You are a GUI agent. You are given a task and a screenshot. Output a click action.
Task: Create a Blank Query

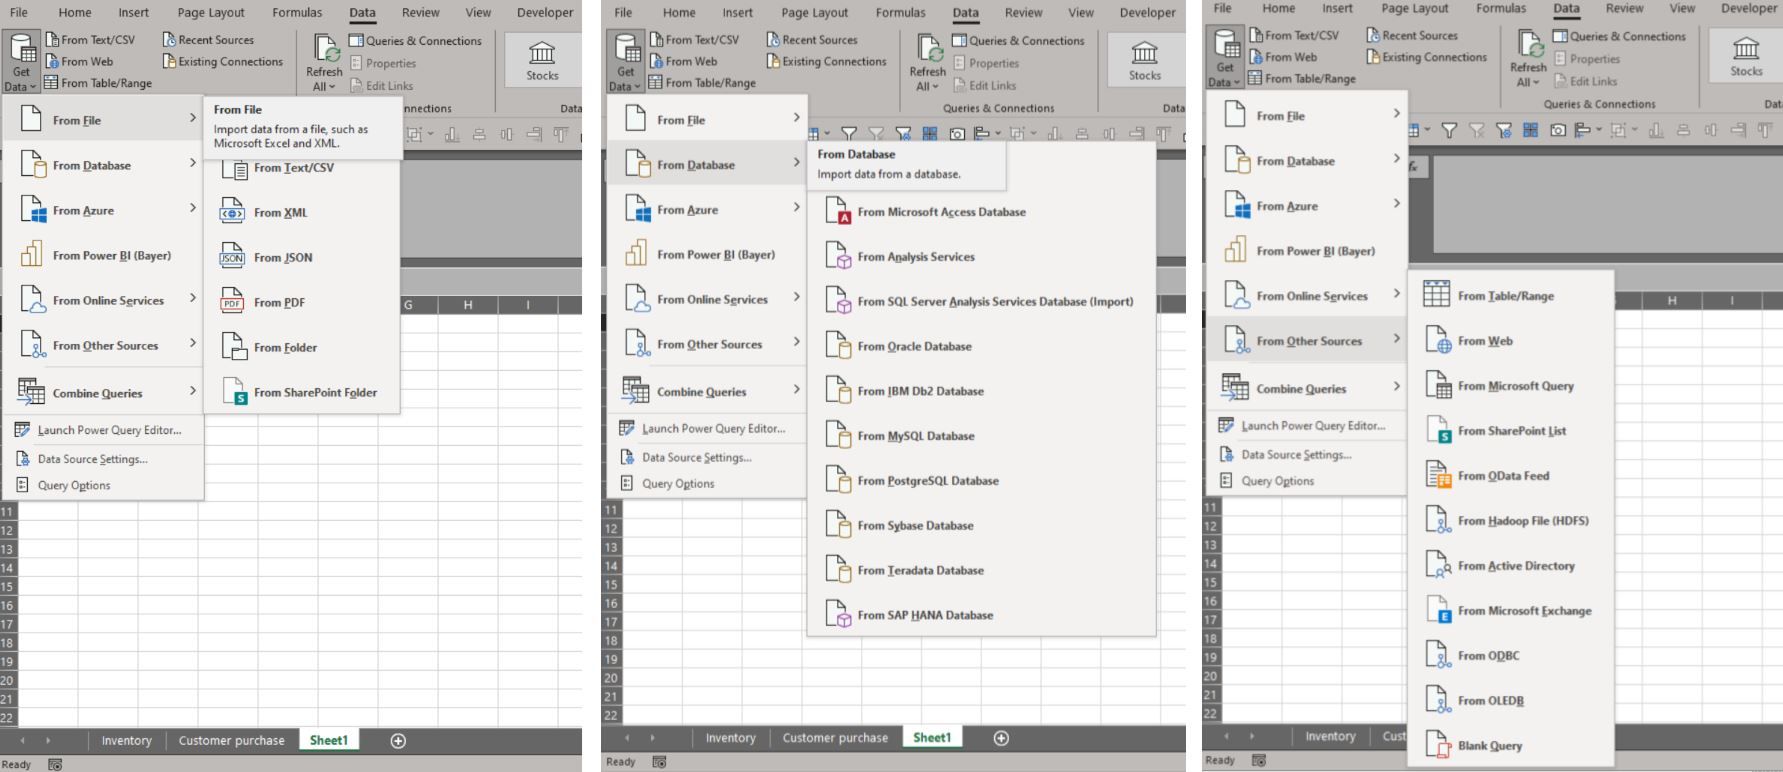[1510, 746]
